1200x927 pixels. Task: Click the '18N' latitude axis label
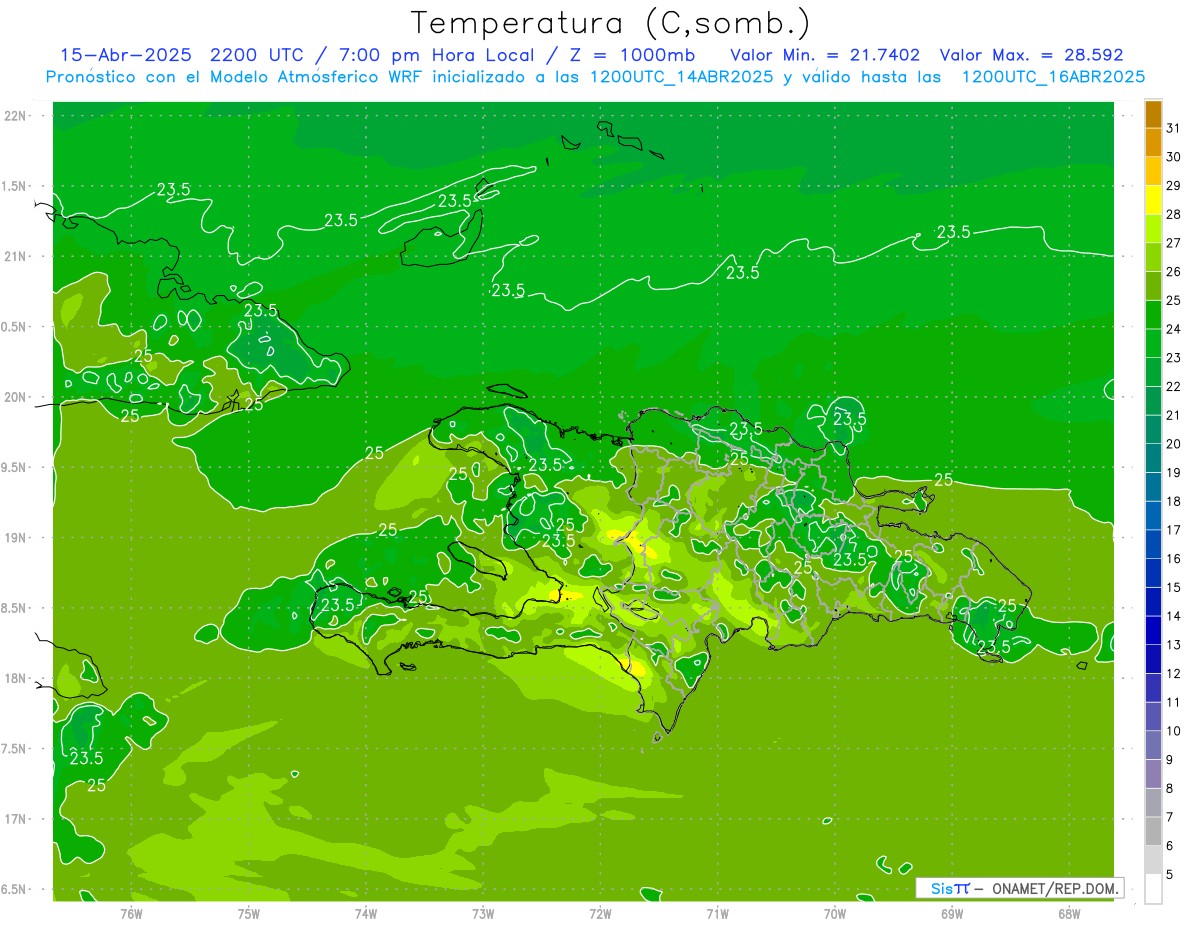tap(14, 678)
